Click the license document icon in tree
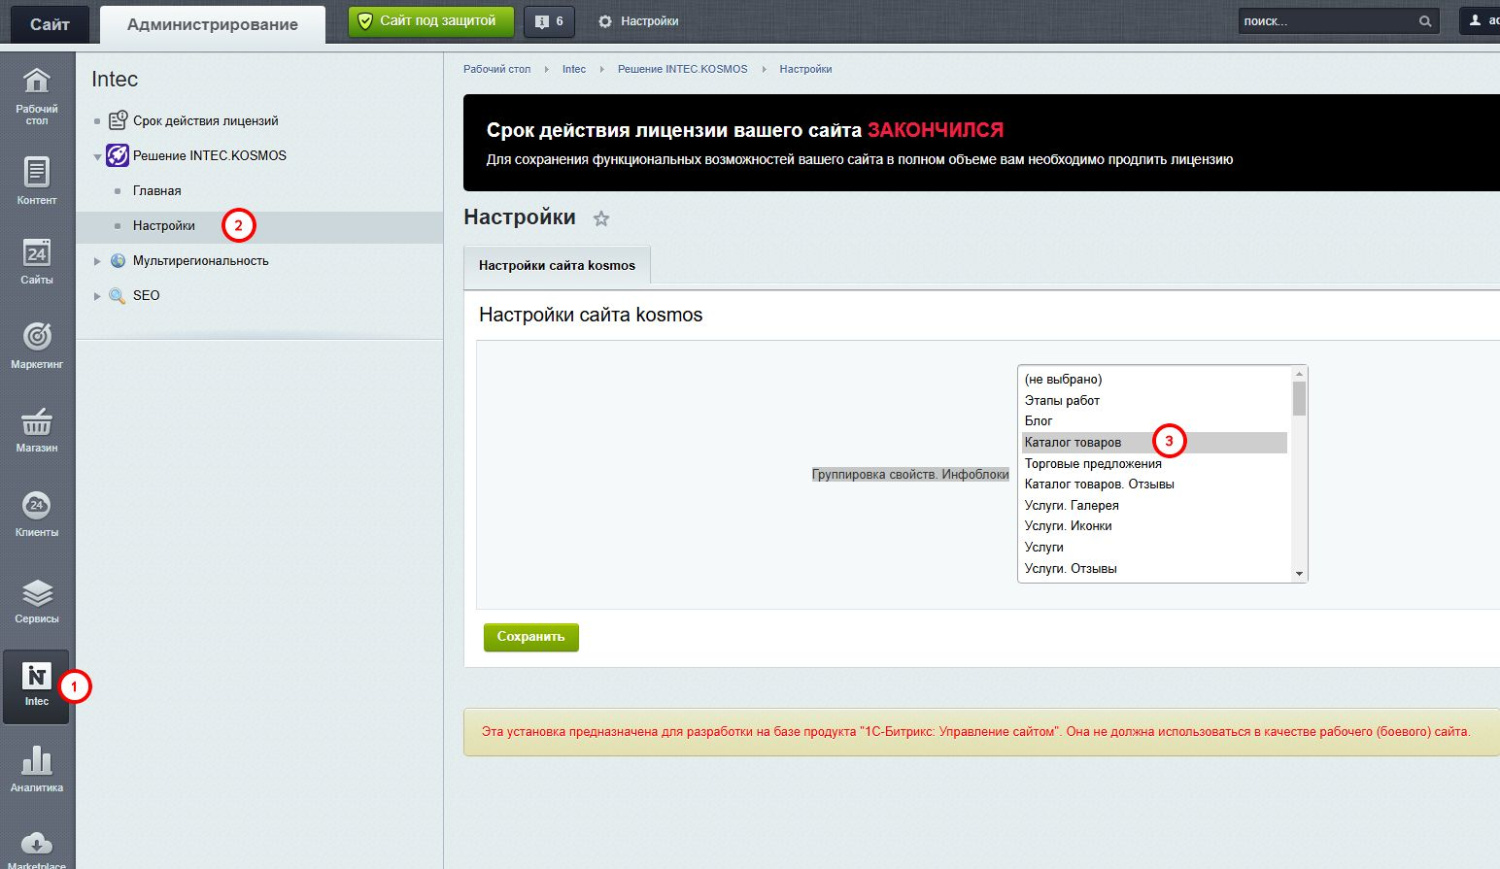Image resolution: width=1500 pixels, height=869 pixels. pos(118,120)
